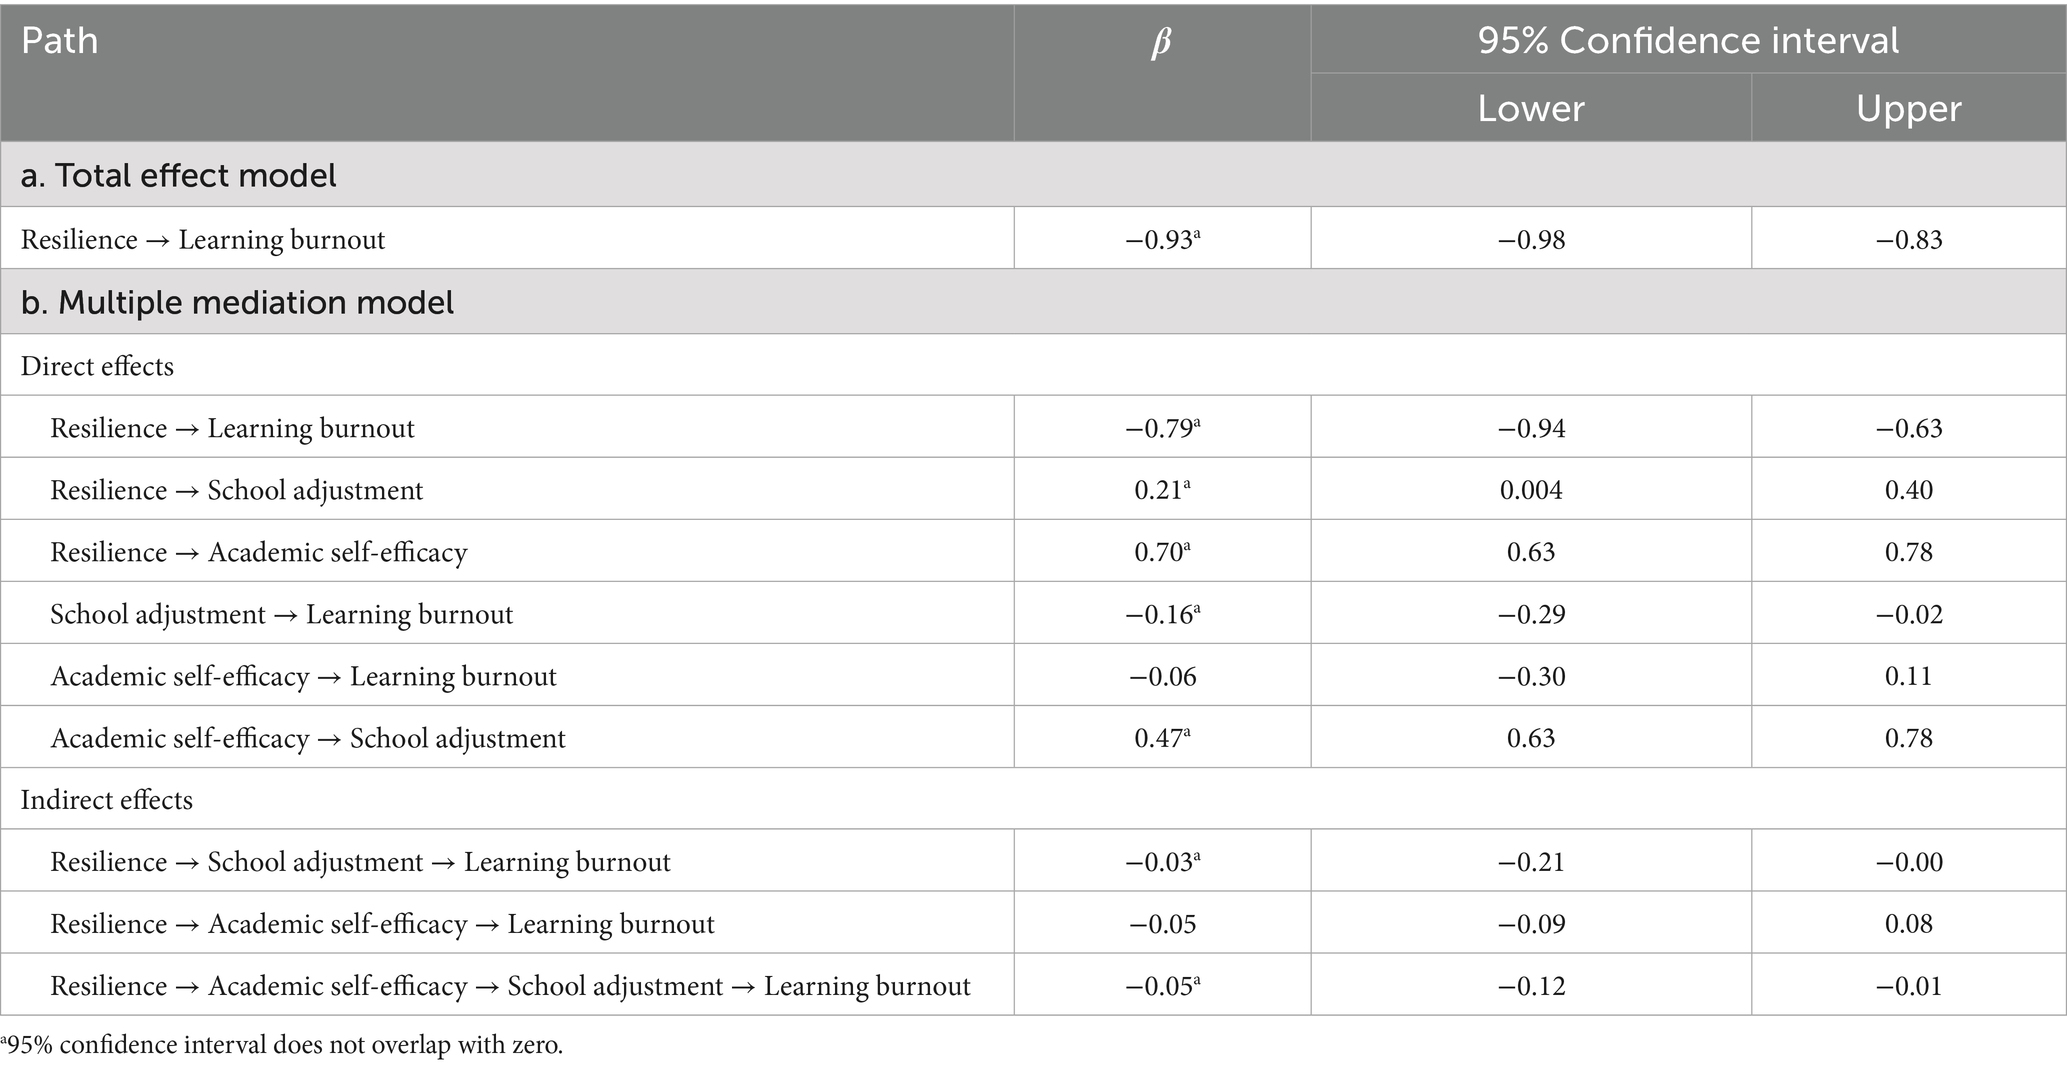Screen dimensions: 2067x1067
Task: Select the −0.21 lower bound cell
Action: click(x=1530, y=862)
